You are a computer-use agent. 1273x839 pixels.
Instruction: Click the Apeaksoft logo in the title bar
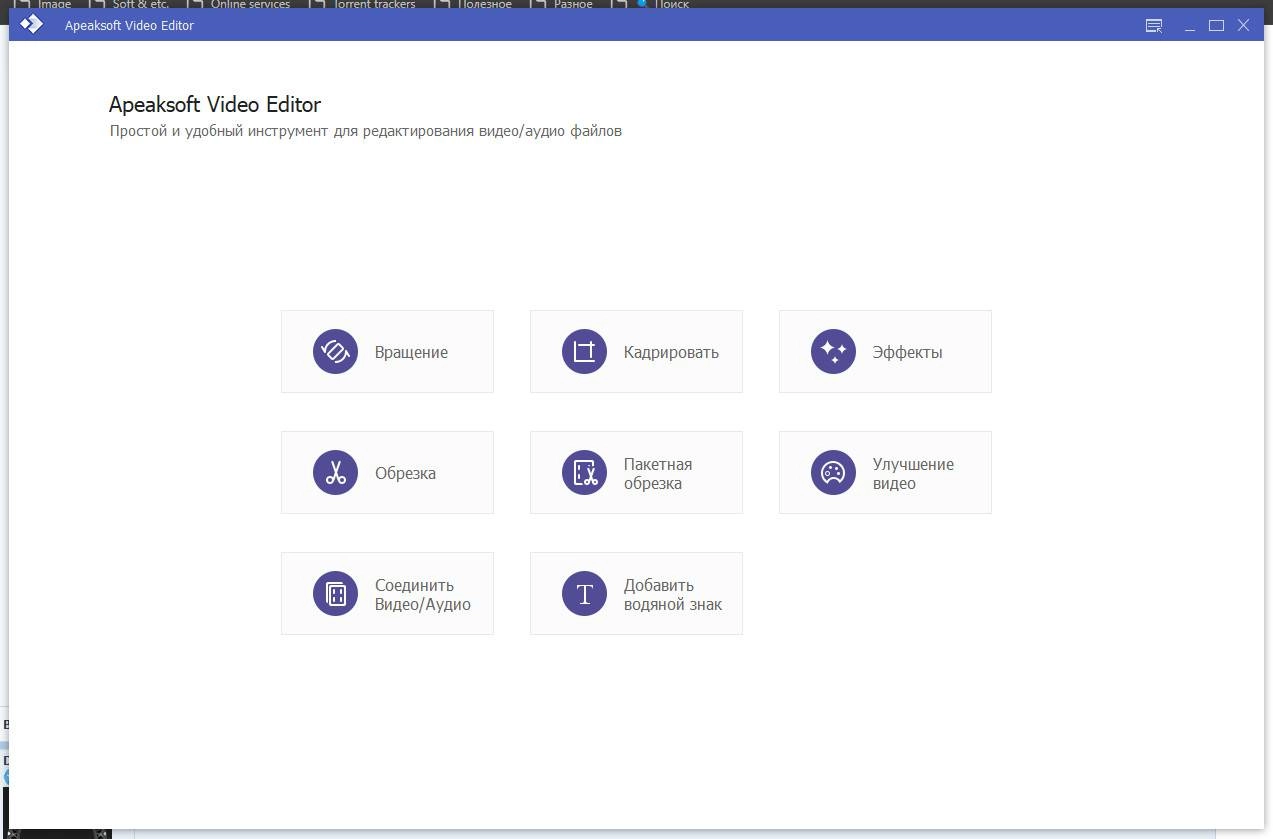pyautogui.click(x=31, y=24)
